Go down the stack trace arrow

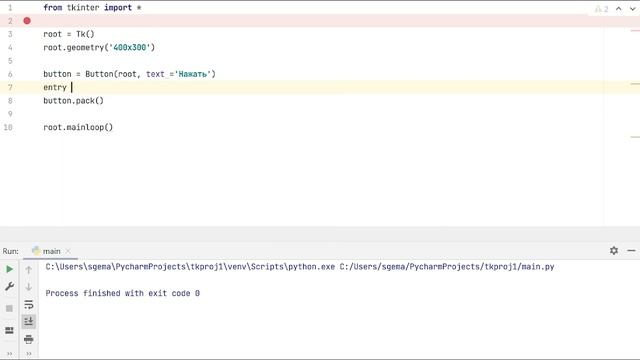coord(29,287)
